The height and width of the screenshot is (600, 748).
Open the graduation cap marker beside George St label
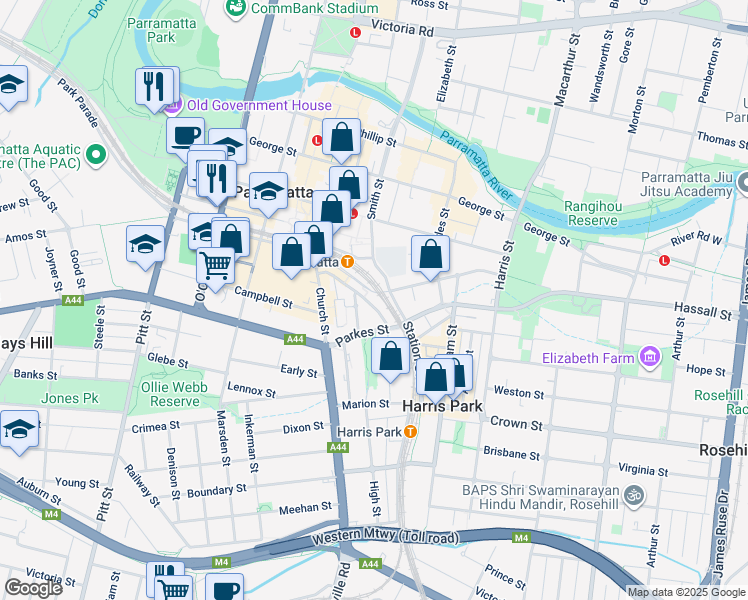pyautogui.click(x=229, y=145)
